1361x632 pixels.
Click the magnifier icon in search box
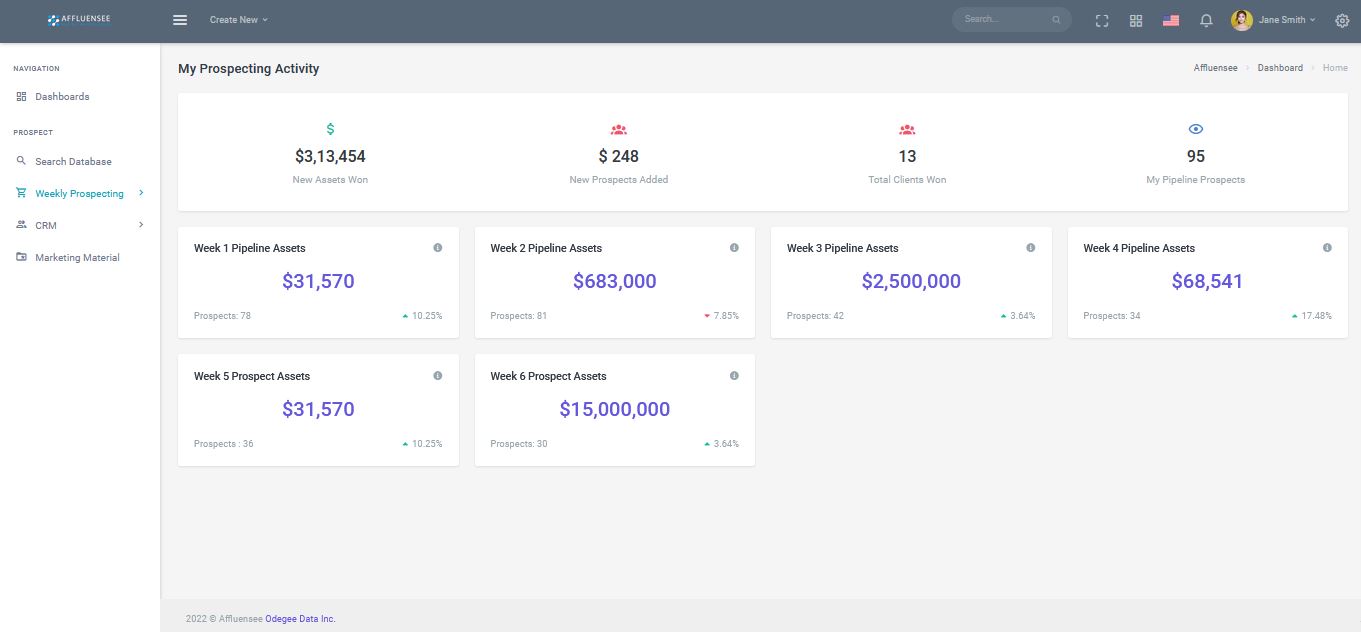tap(1056, 20)
